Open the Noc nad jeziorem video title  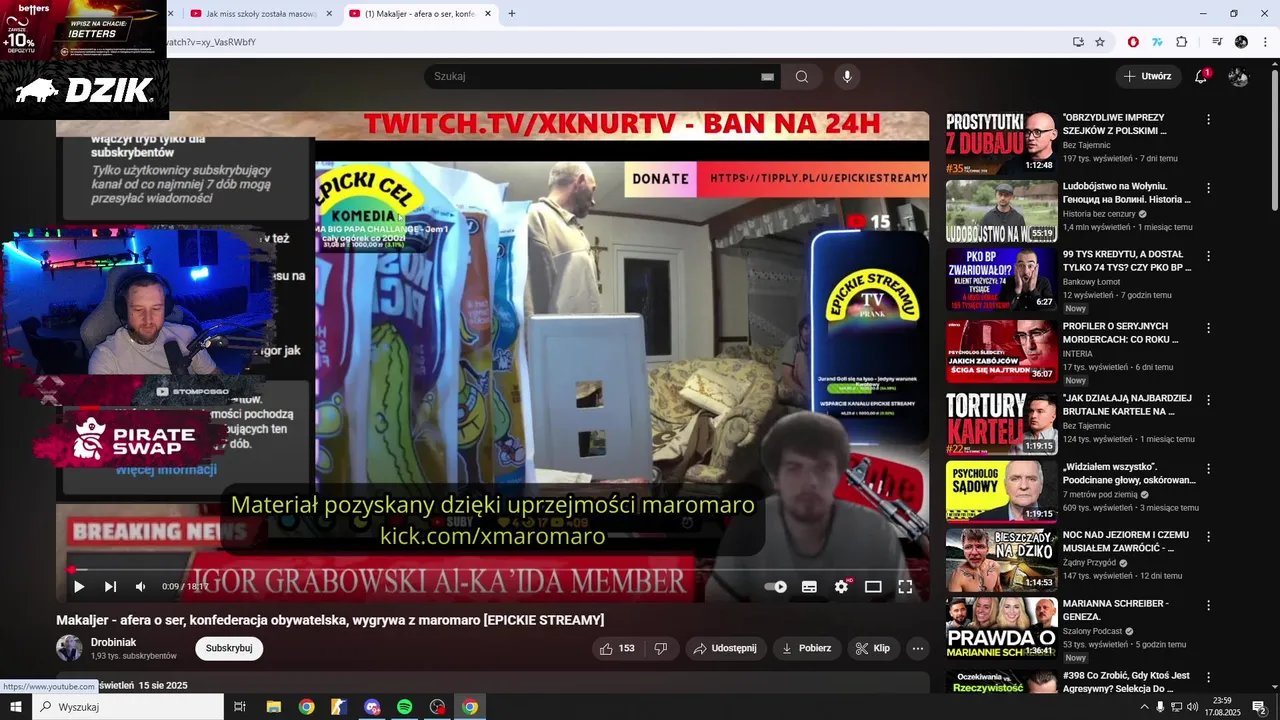click(1127, 541)
